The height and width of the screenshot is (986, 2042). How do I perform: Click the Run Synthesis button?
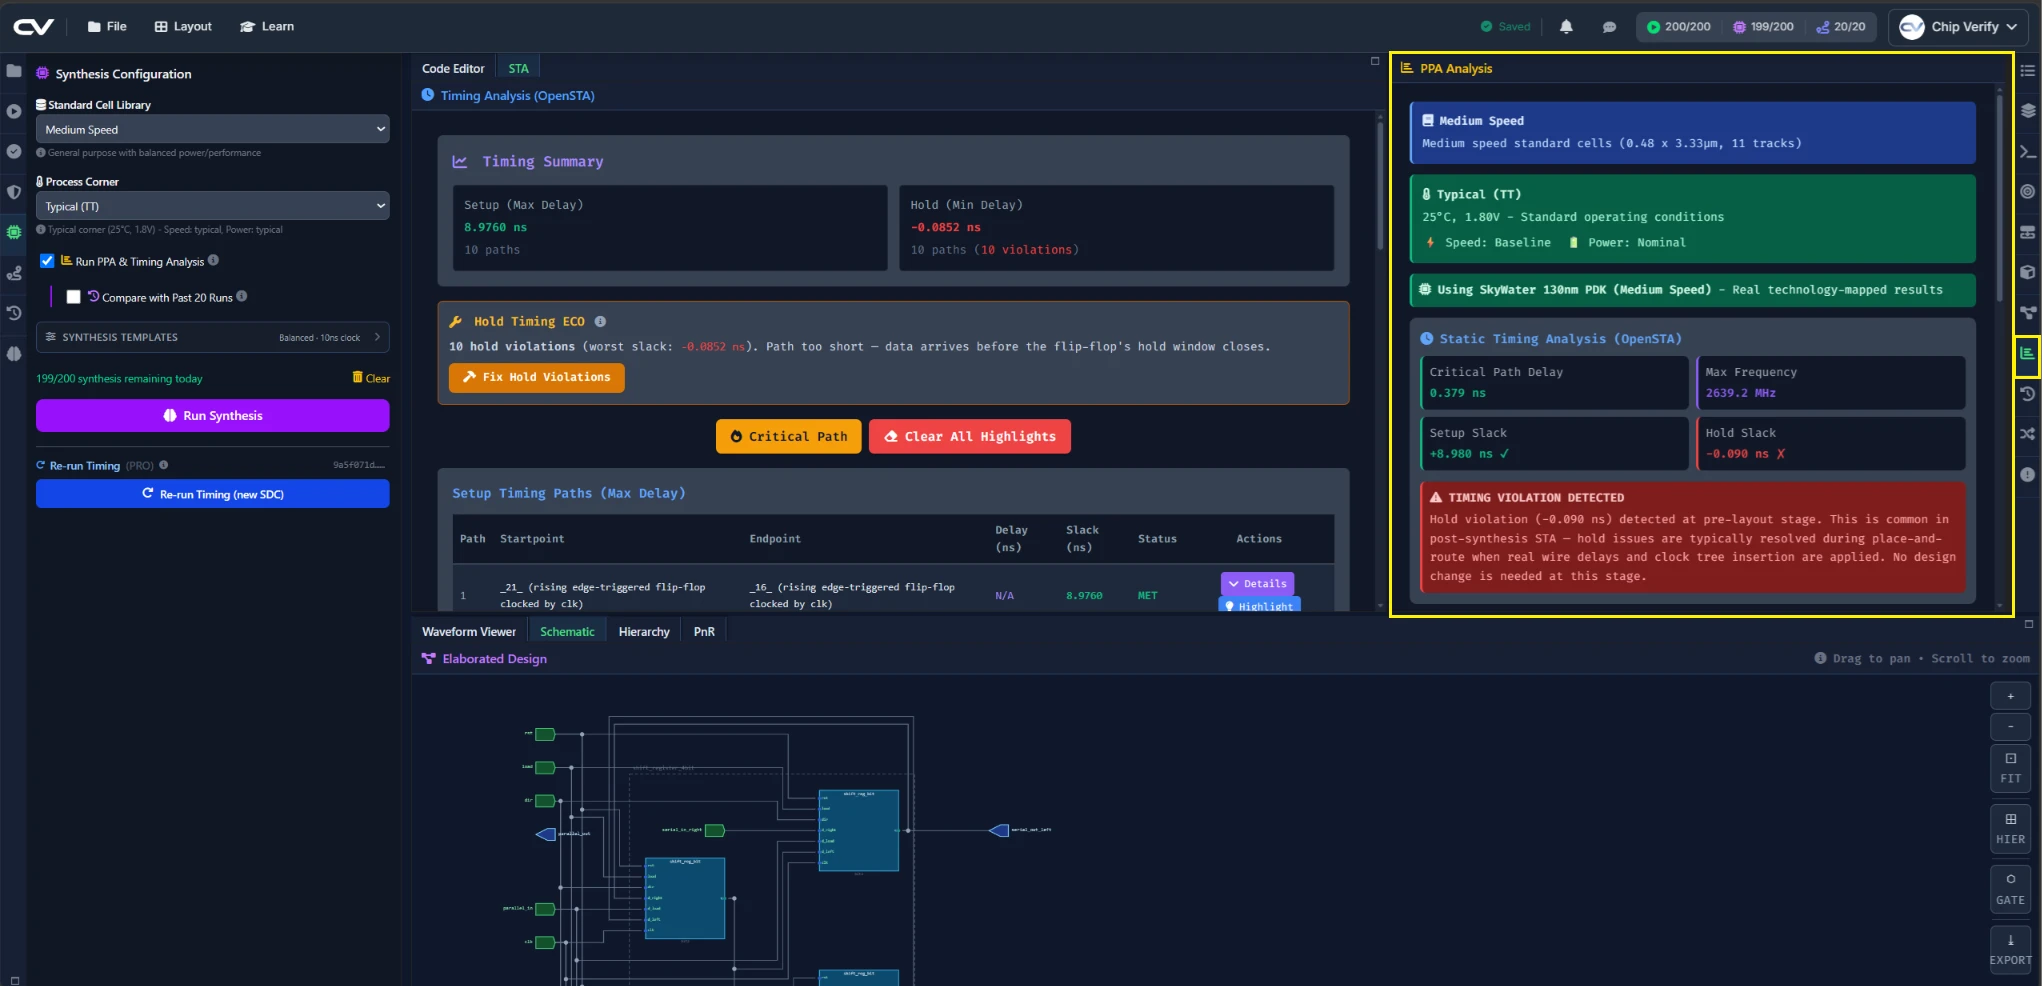tap(213, 416)
